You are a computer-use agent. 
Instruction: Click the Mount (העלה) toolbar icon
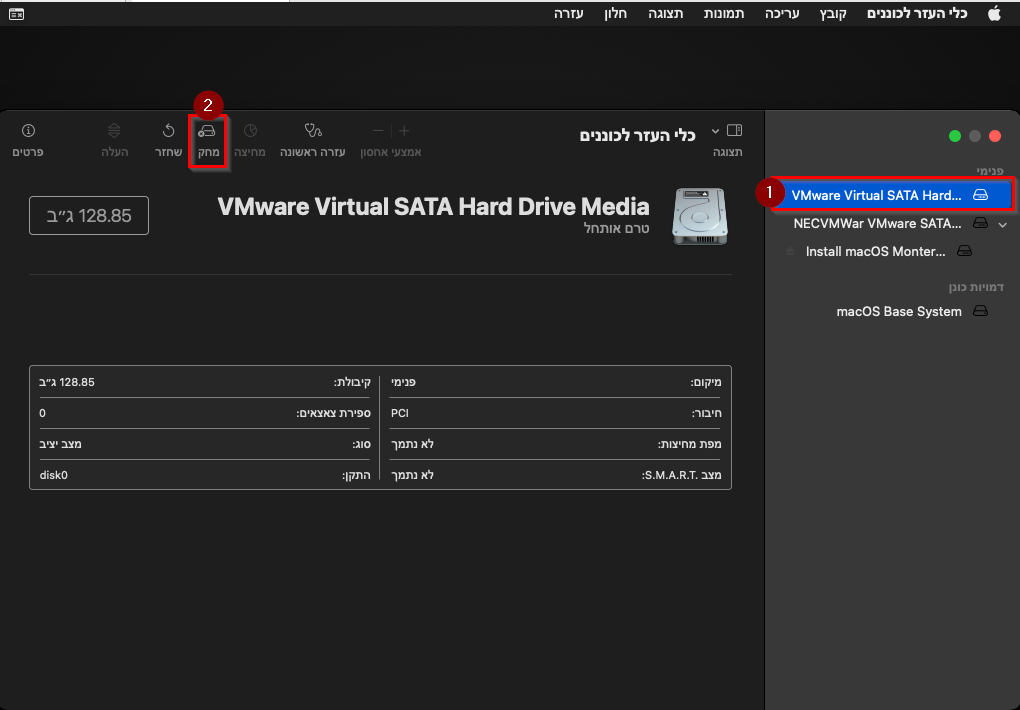pyautogui.click(x=114, y=130)
